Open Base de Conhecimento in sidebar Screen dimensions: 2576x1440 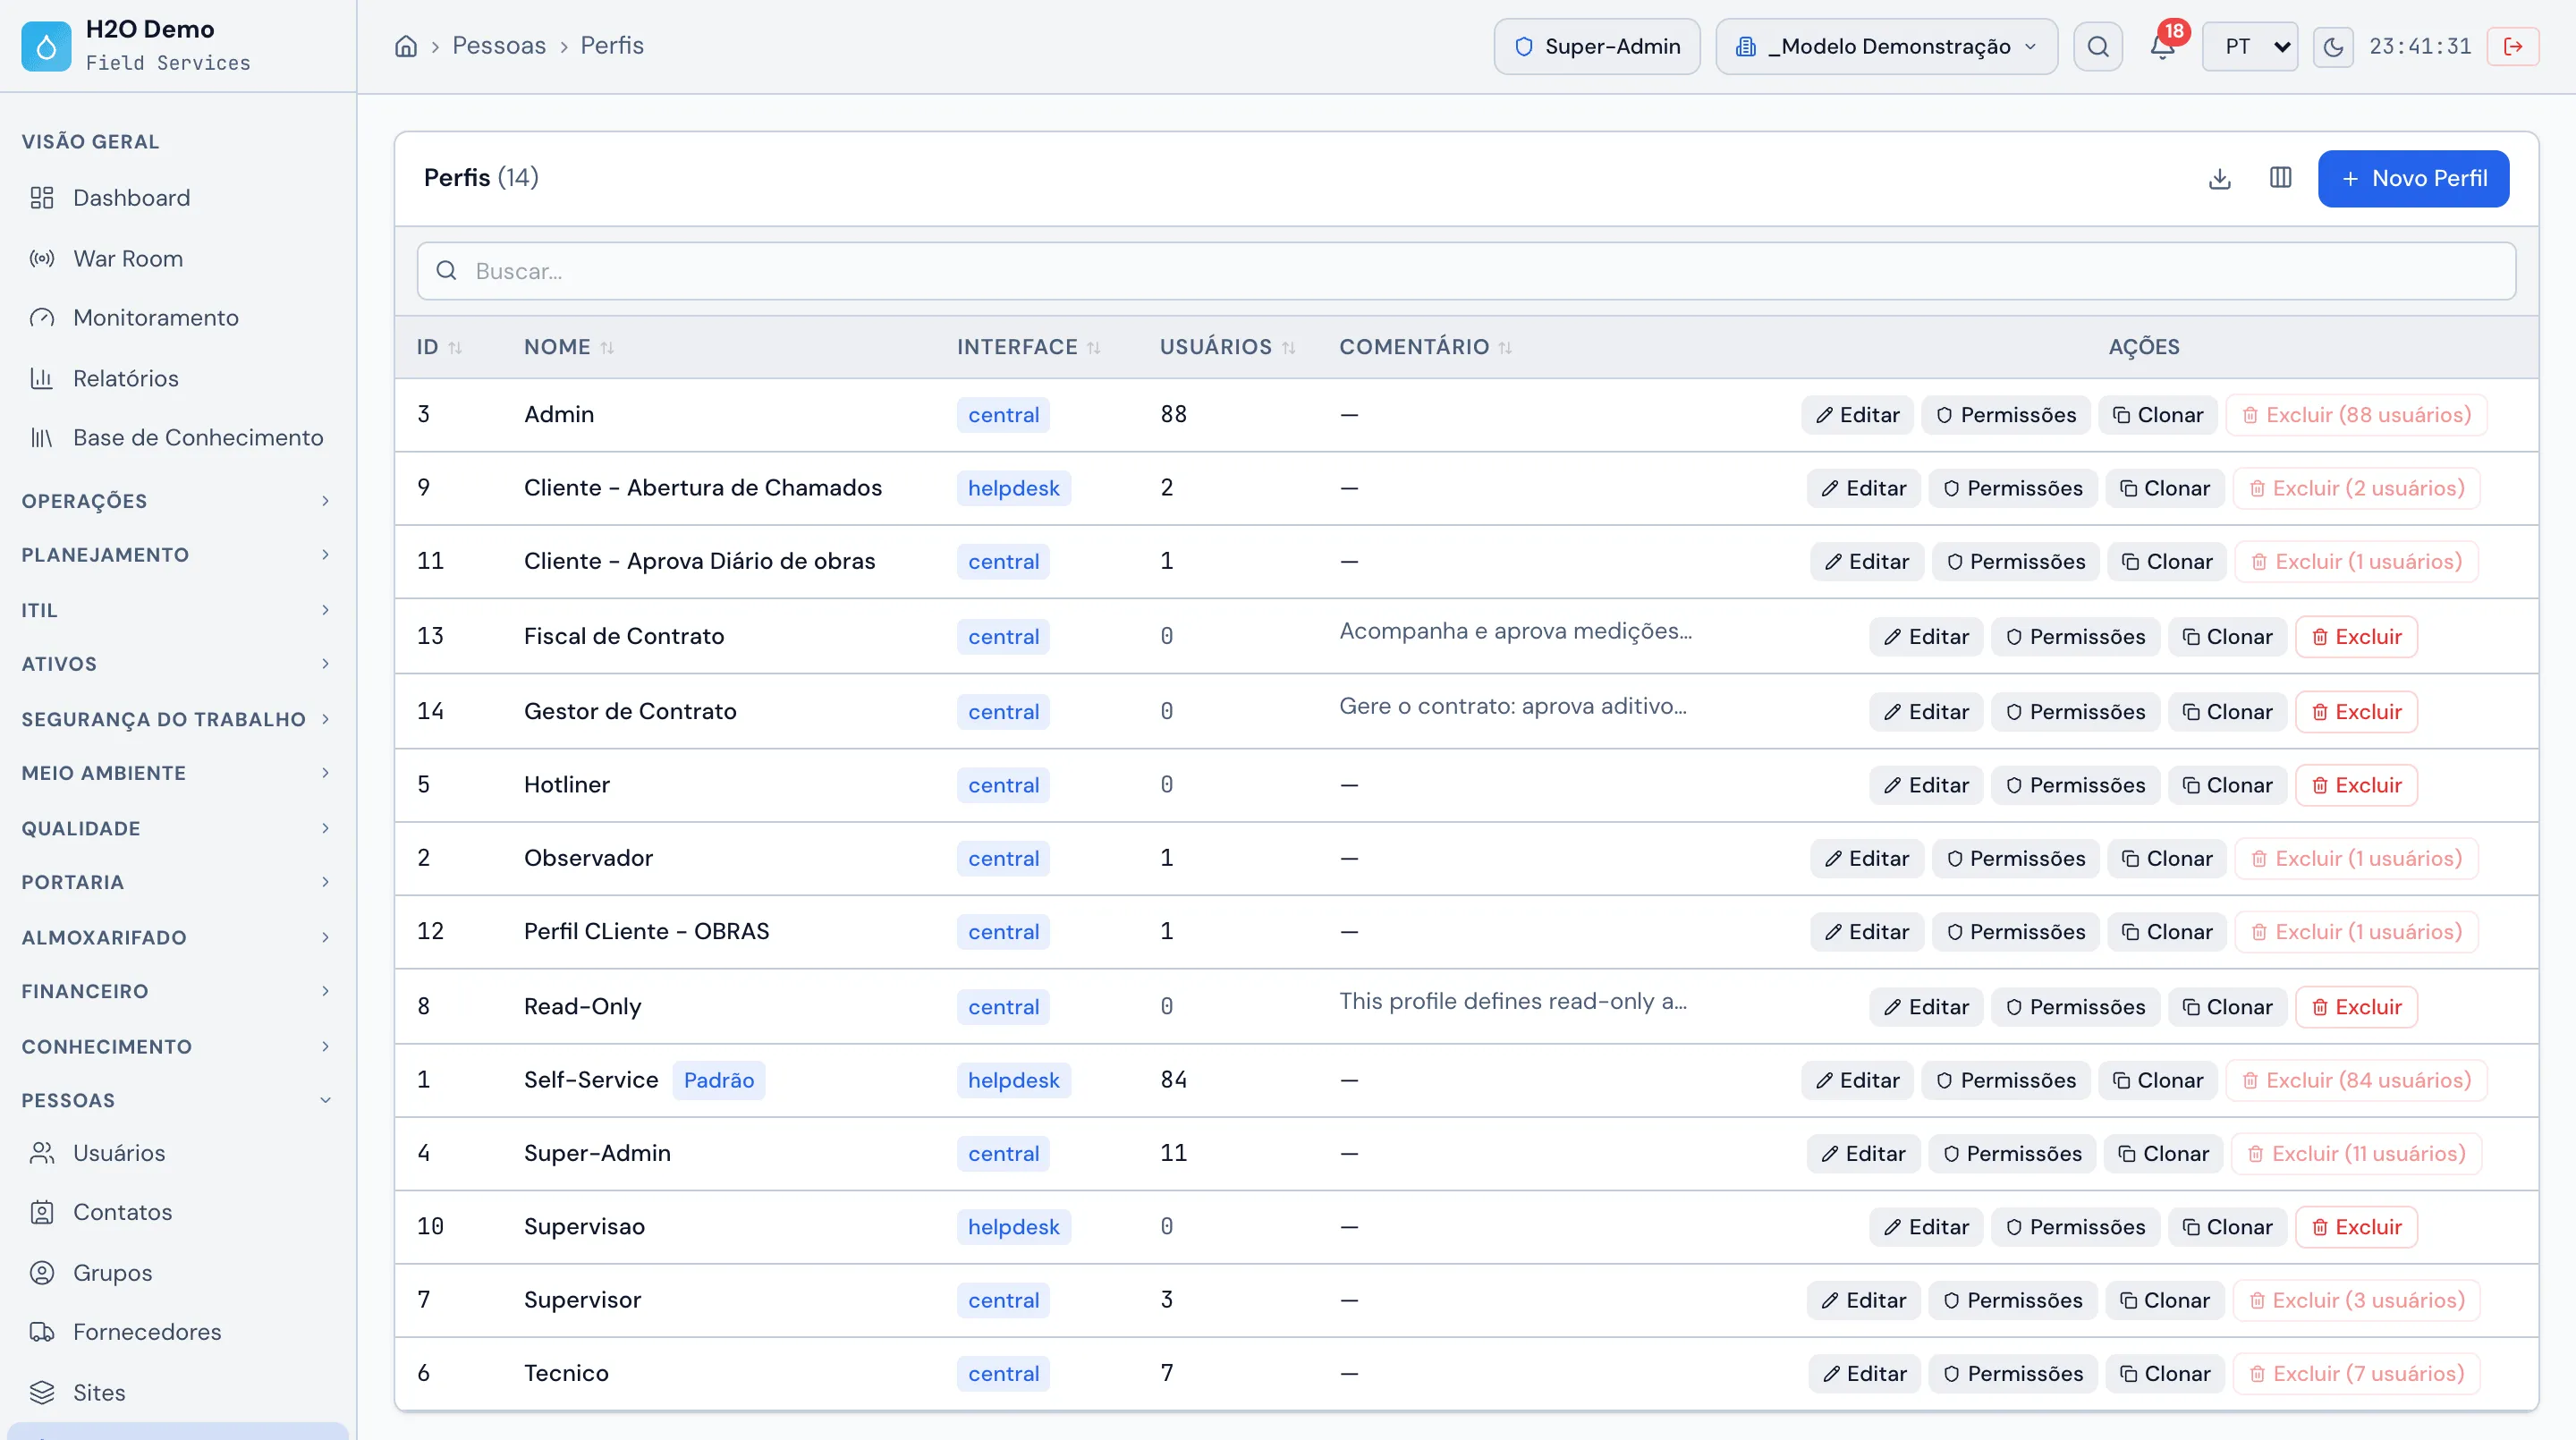coord(178,438)
